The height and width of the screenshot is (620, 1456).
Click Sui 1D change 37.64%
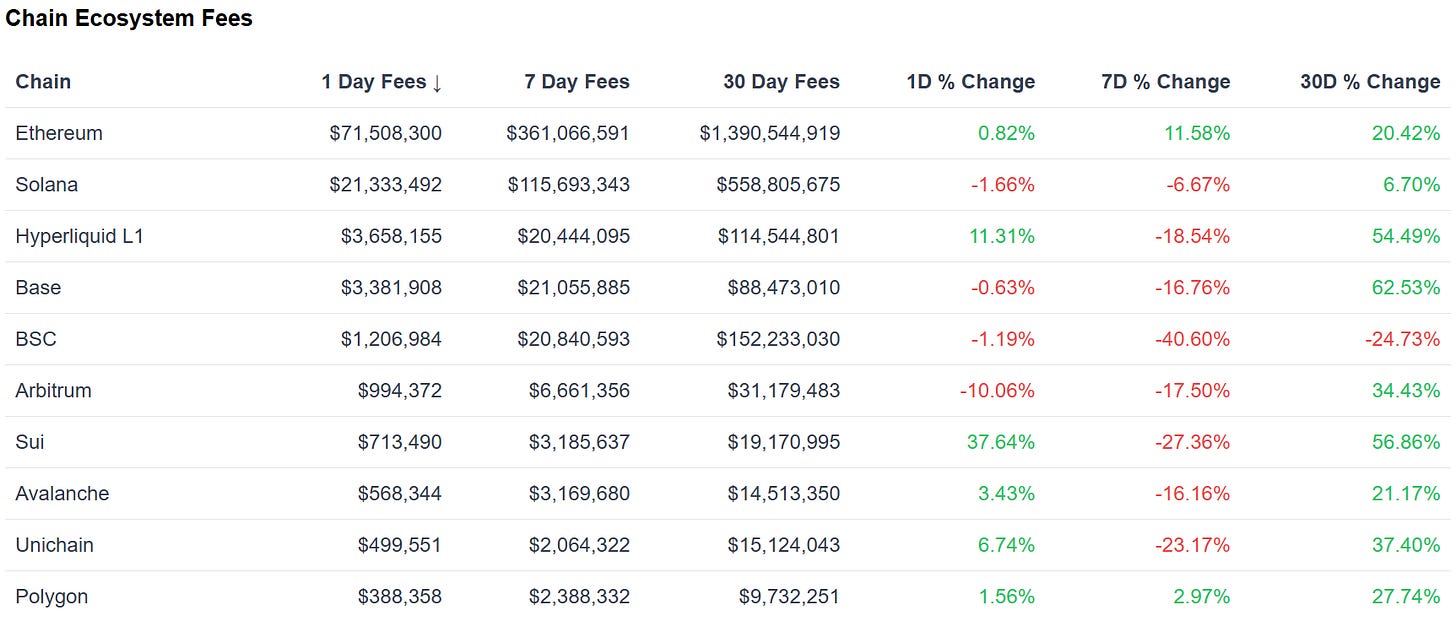tap(1001, 443)
